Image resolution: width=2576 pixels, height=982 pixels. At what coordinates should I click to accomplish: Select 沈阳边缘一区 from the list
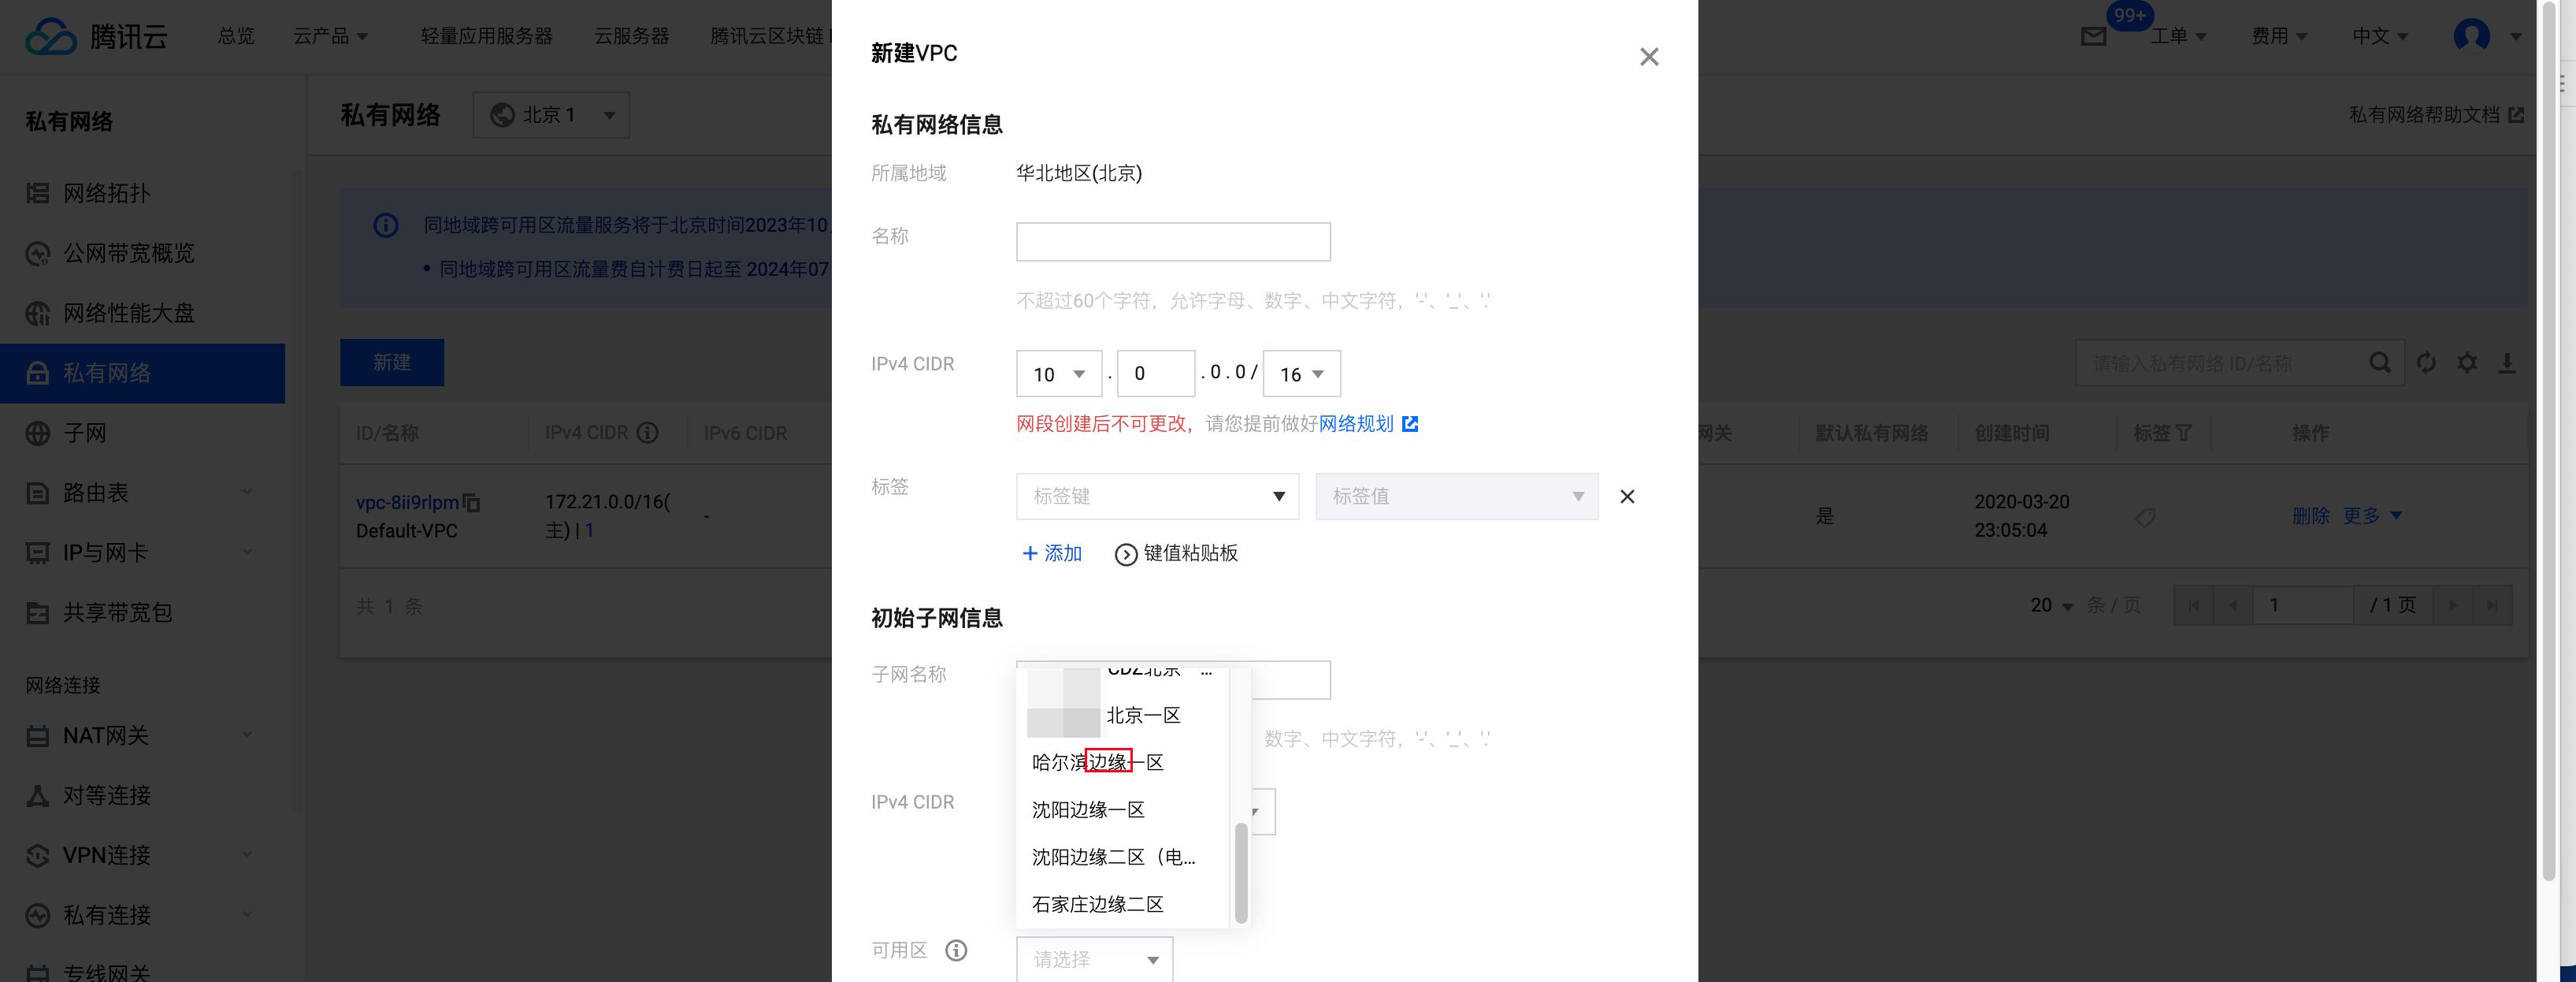[x=1088, y=810]
